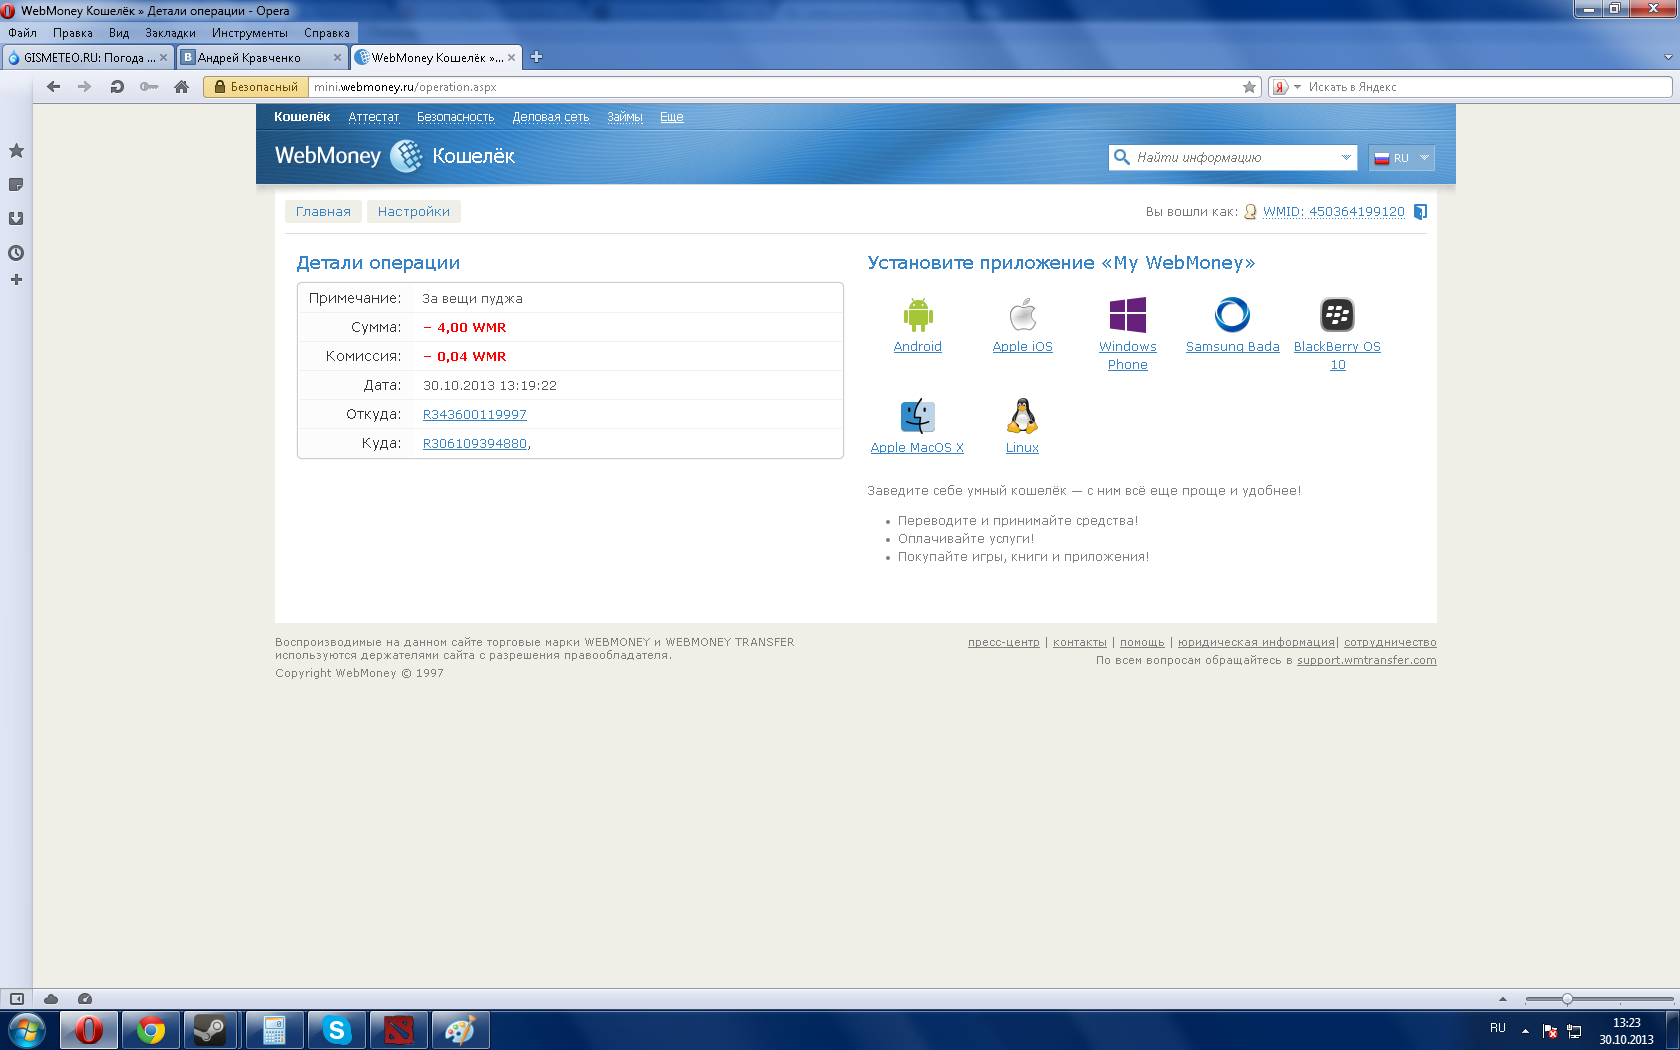
Task: Open a new tab with the plus button
Action: tap(536, 57)
